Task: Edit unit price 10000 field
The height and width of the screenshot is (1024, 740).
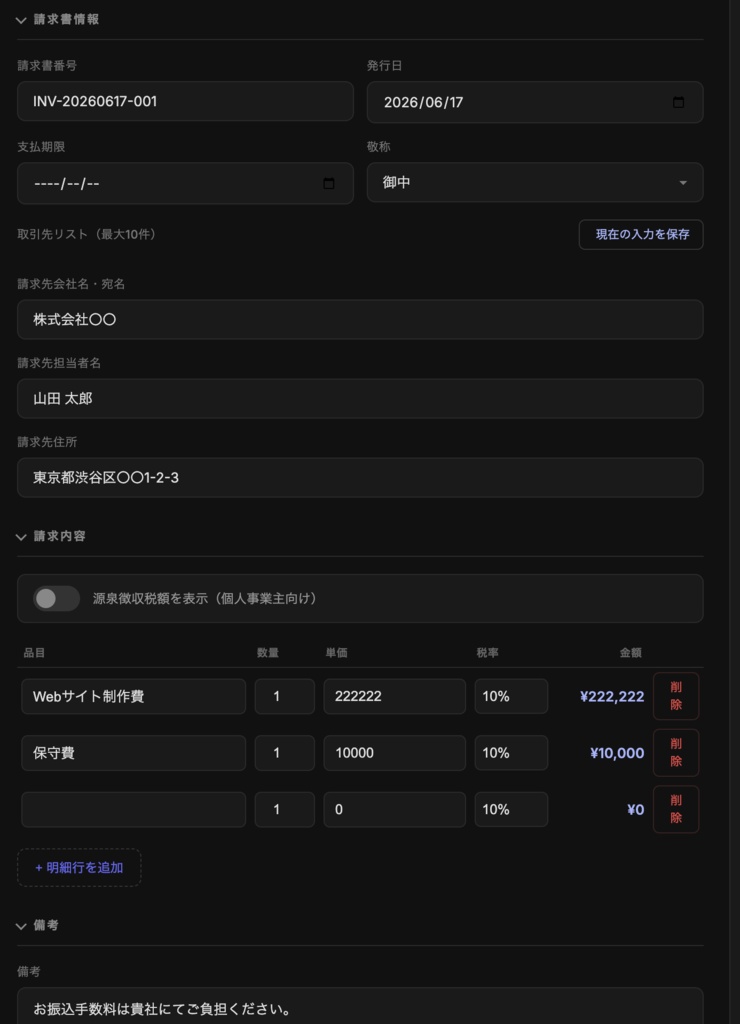Action: 394,752
